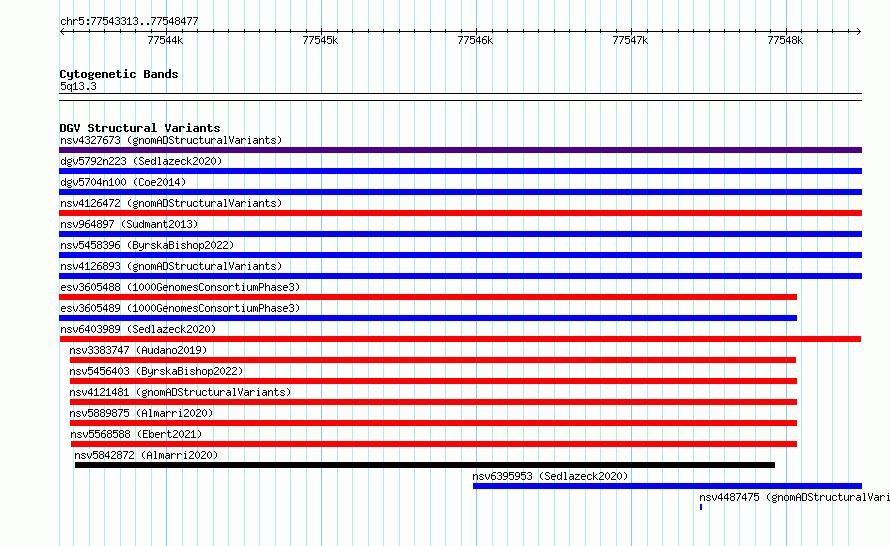Image resolution: width=890 pixels, height=546 pixels.
Task: Open the nsv5842872 (Almarri2020) variant
Action: click(x=146, y=455)
